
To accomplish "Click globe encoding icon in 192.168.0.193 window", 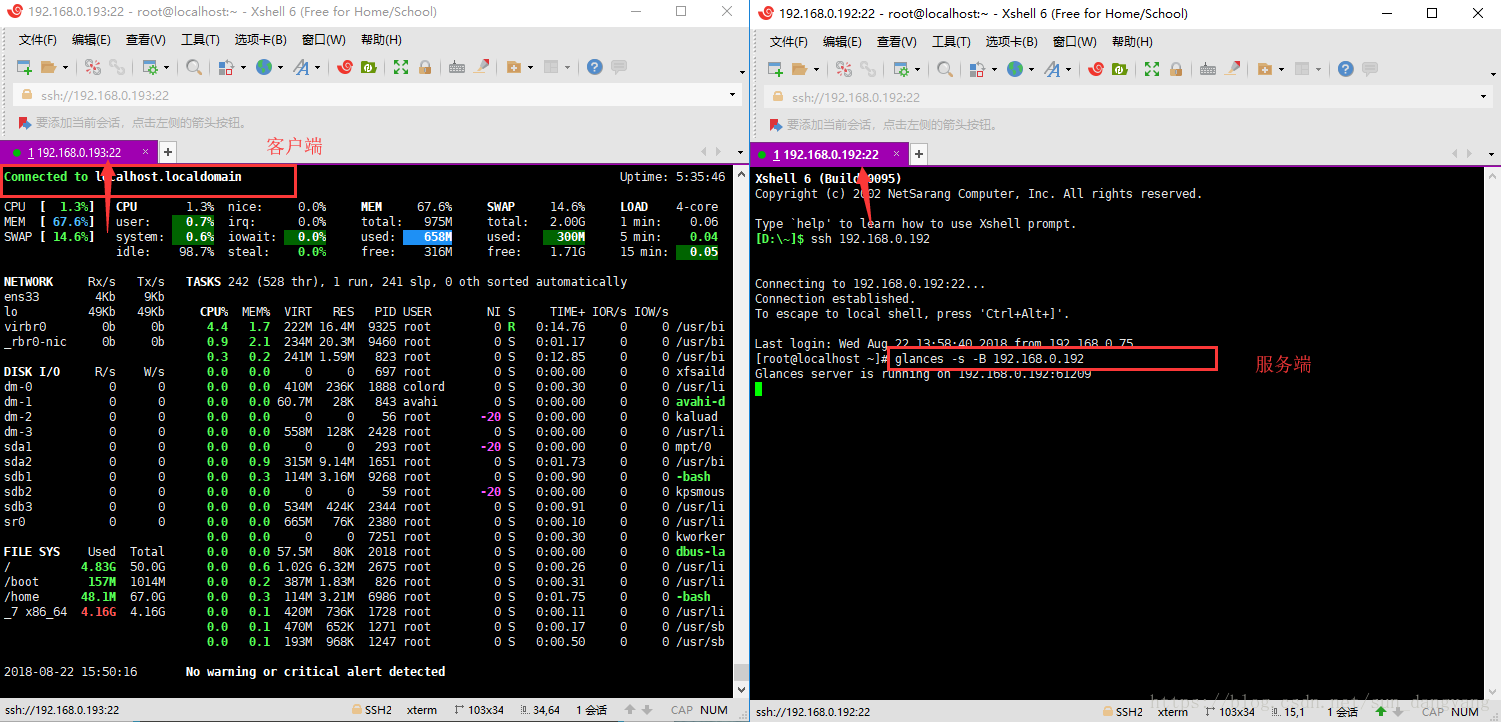I will (264, 67).
